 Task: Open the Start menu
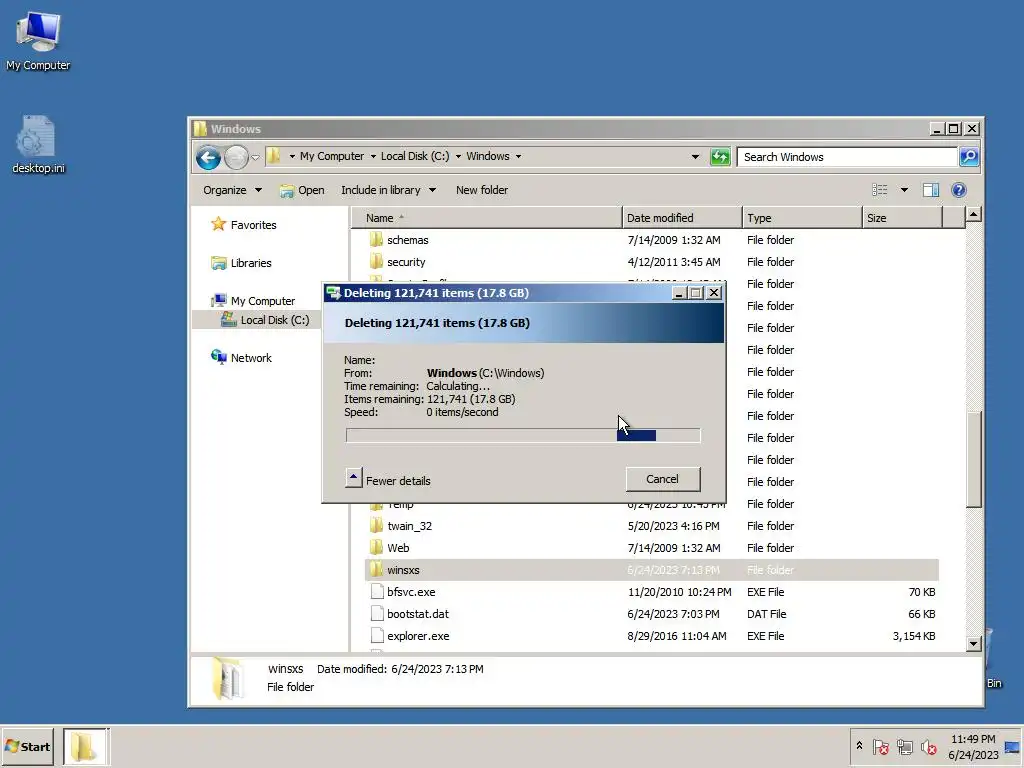(27, 746)
